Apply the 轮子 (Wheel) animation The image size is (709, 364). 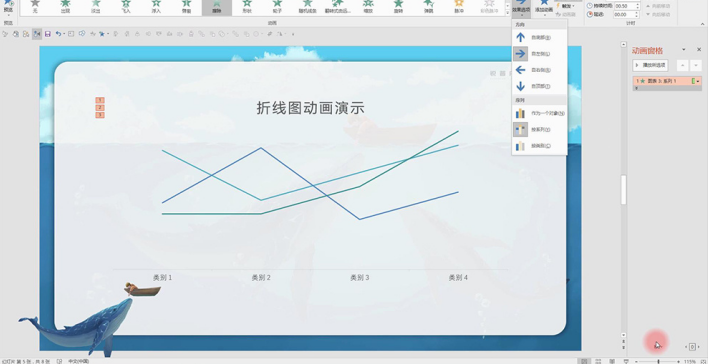[278, 7]
